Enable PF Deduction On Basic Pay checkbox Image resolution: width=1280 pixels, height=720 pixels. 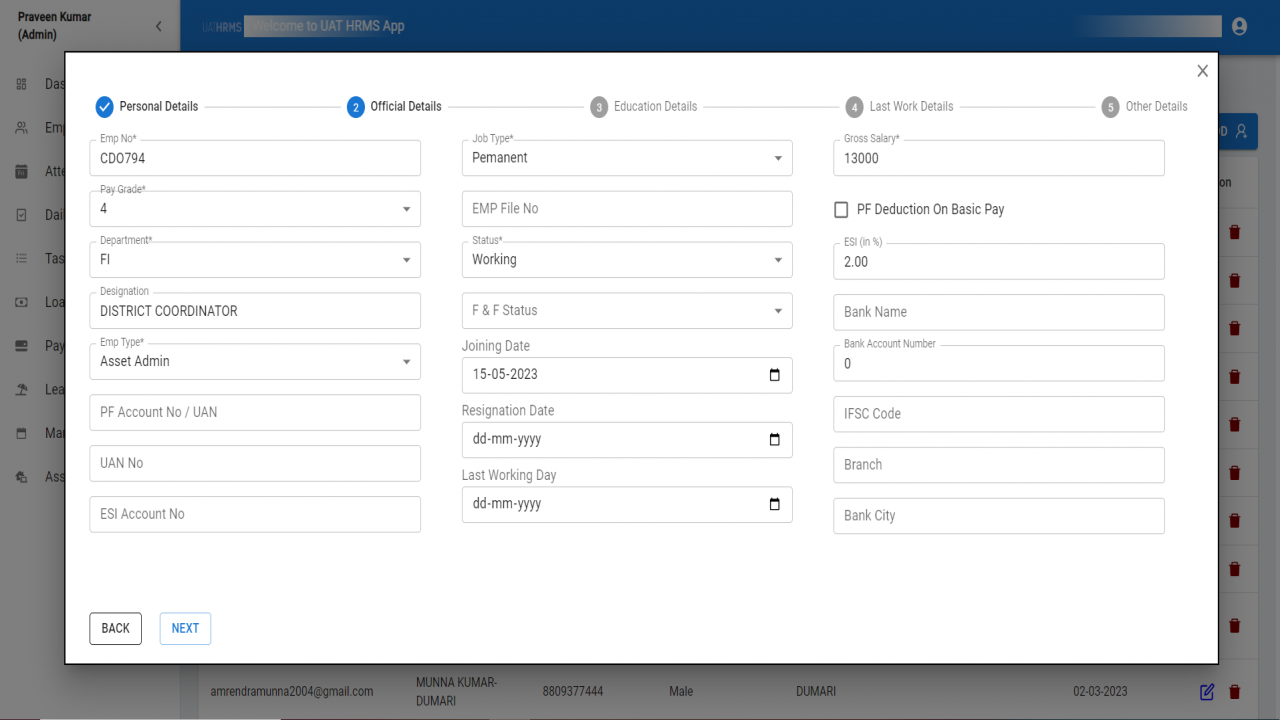841,210
